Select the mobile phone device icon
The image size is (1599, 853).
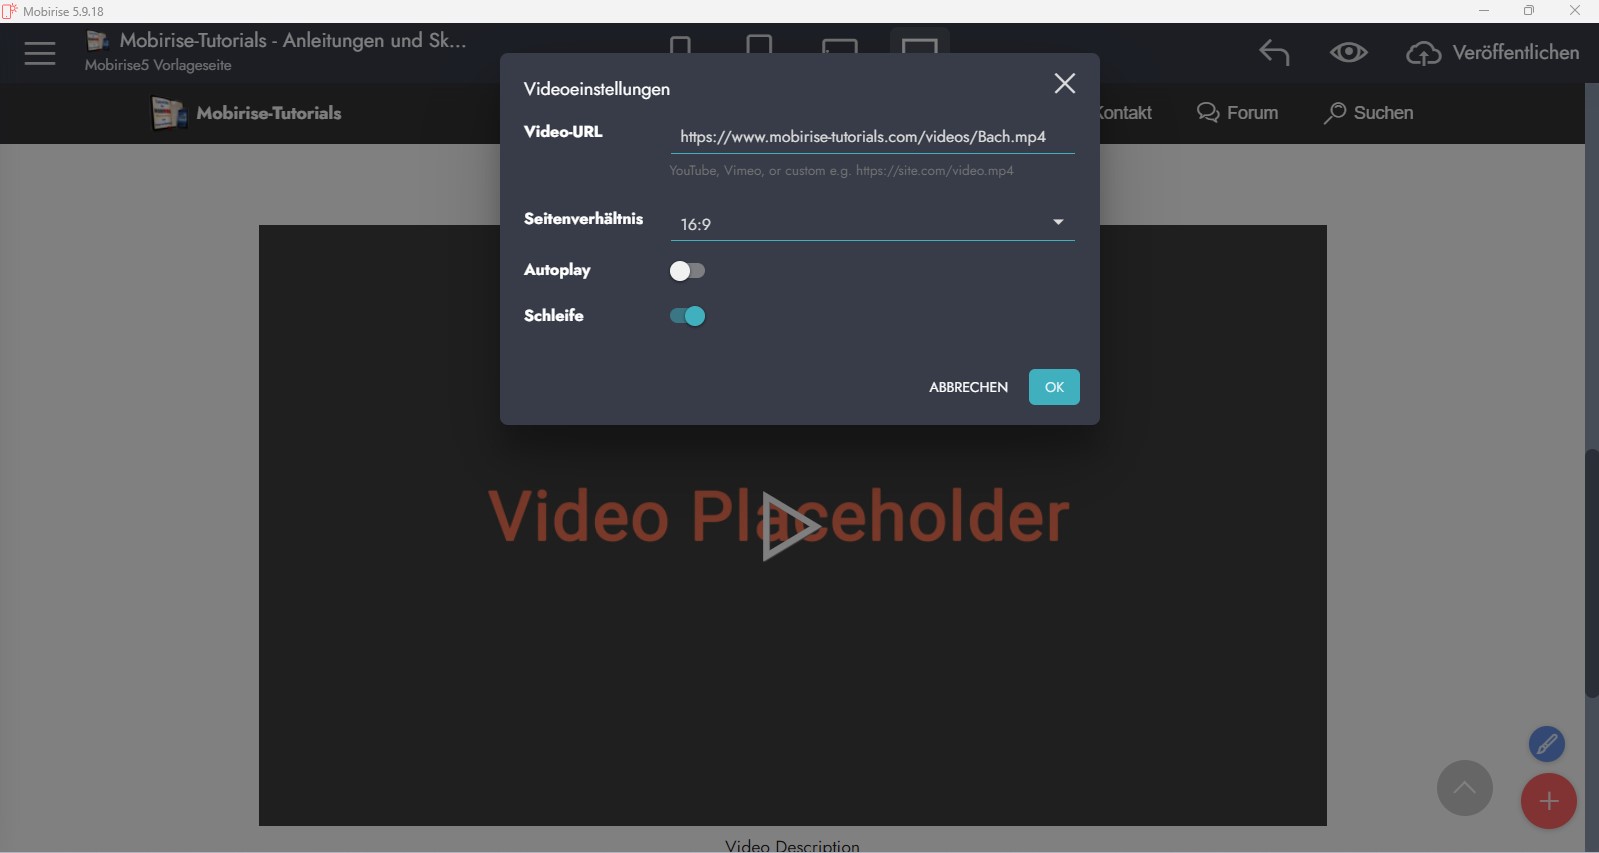[681, 45]
